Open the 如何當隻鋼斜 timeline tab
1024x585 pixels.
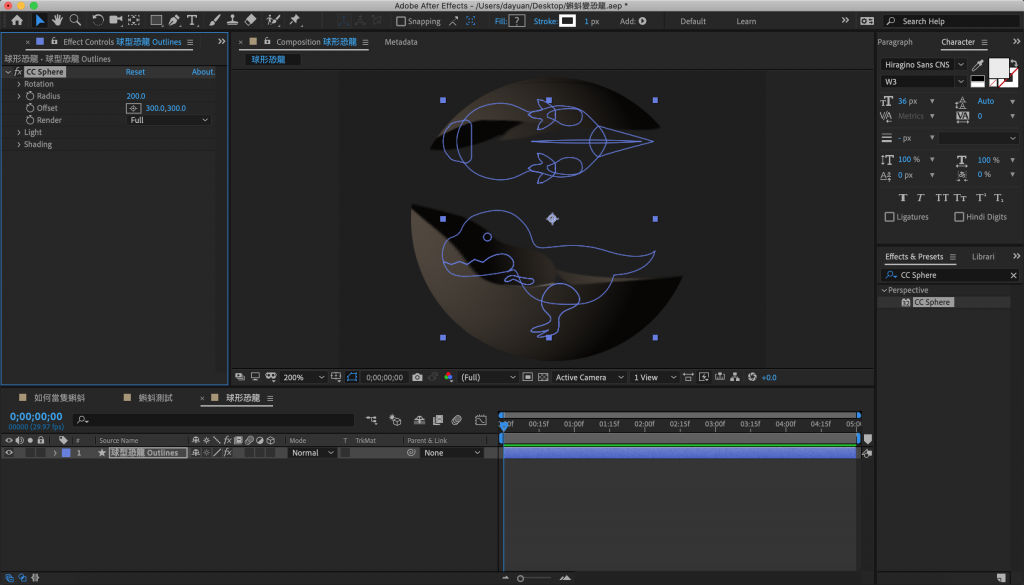(x=59, y=398)
